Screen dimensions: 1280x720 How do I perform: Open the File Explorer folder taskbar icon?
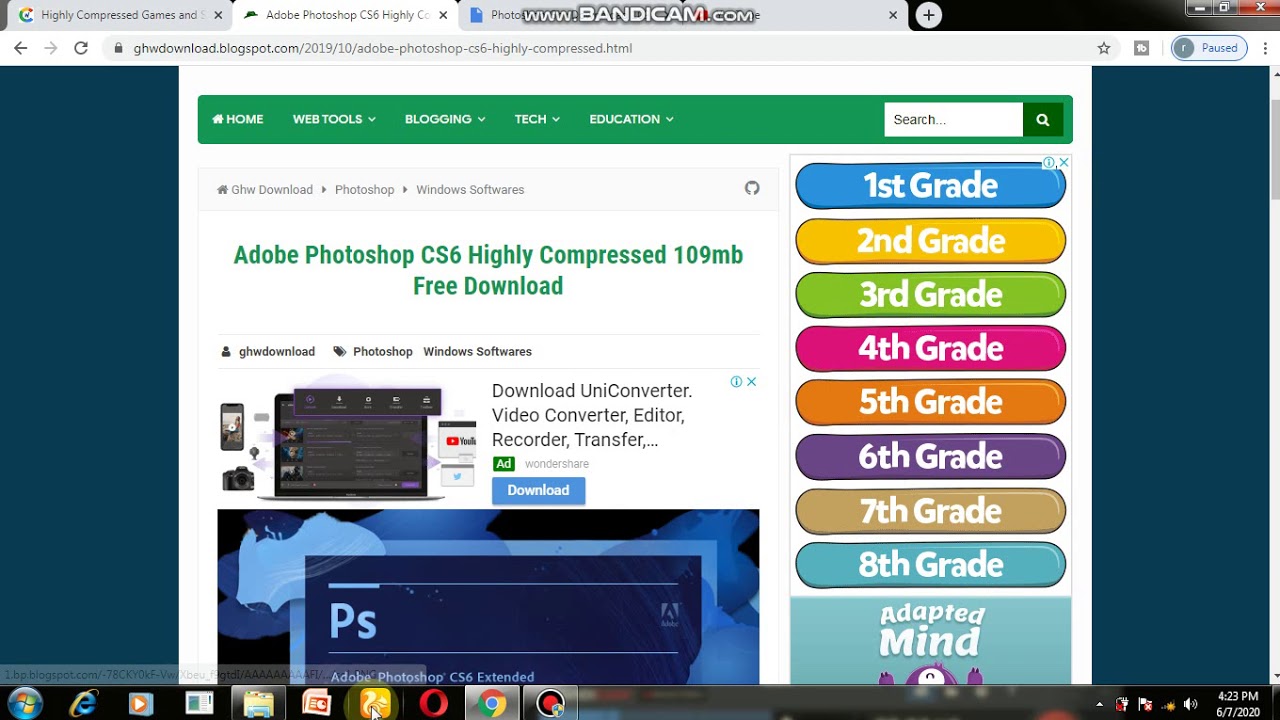258,704
